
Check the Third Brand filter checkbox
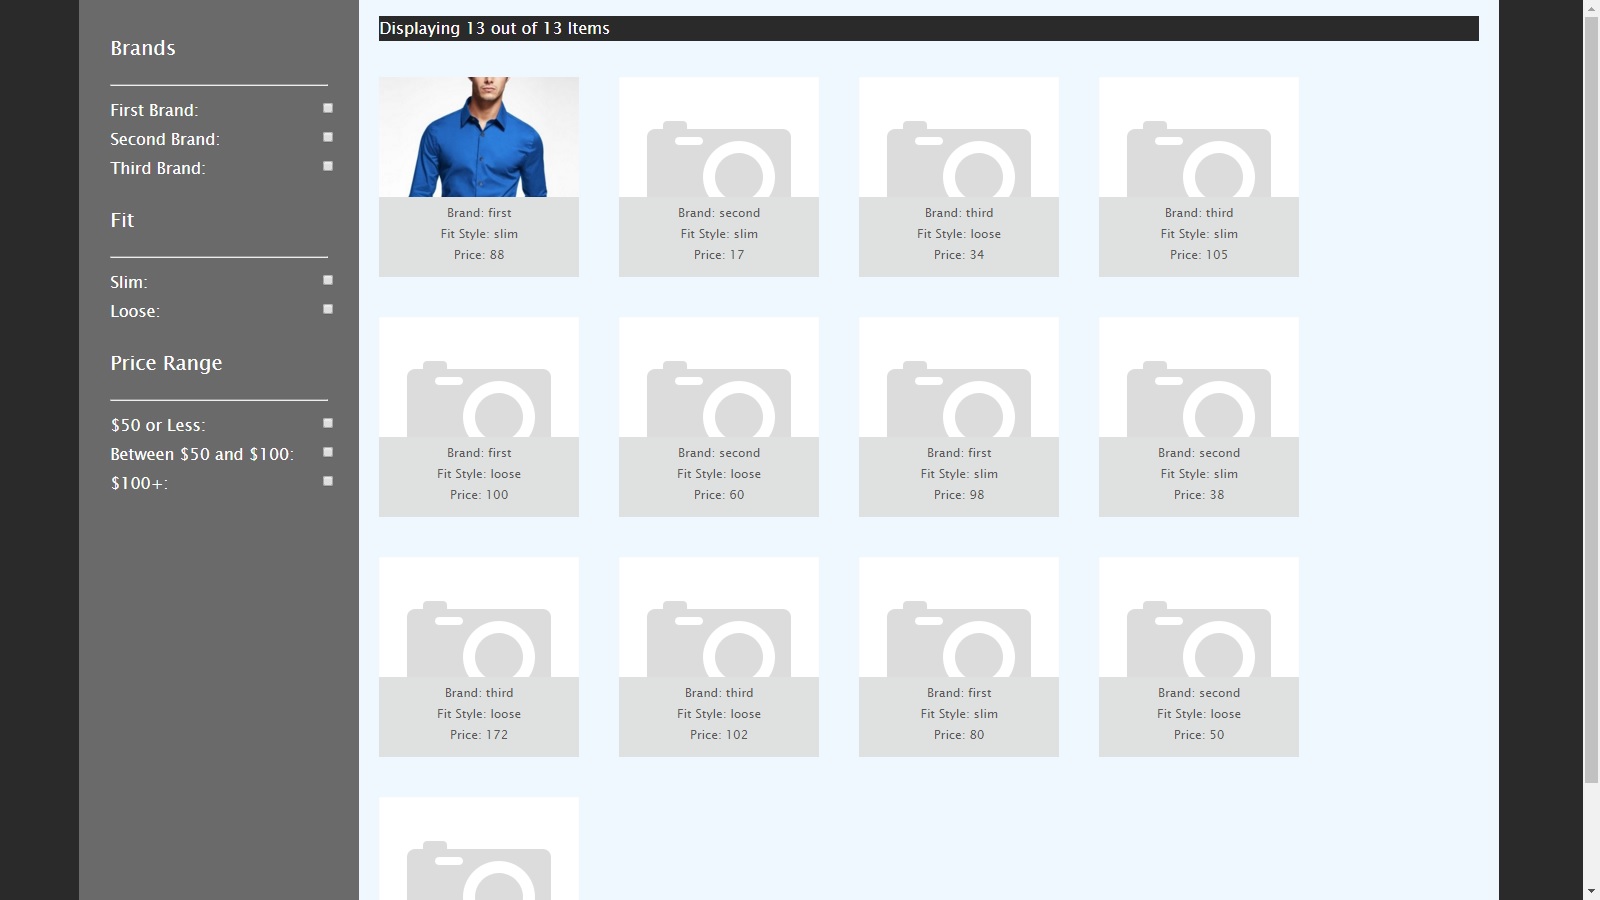(328, 166)
